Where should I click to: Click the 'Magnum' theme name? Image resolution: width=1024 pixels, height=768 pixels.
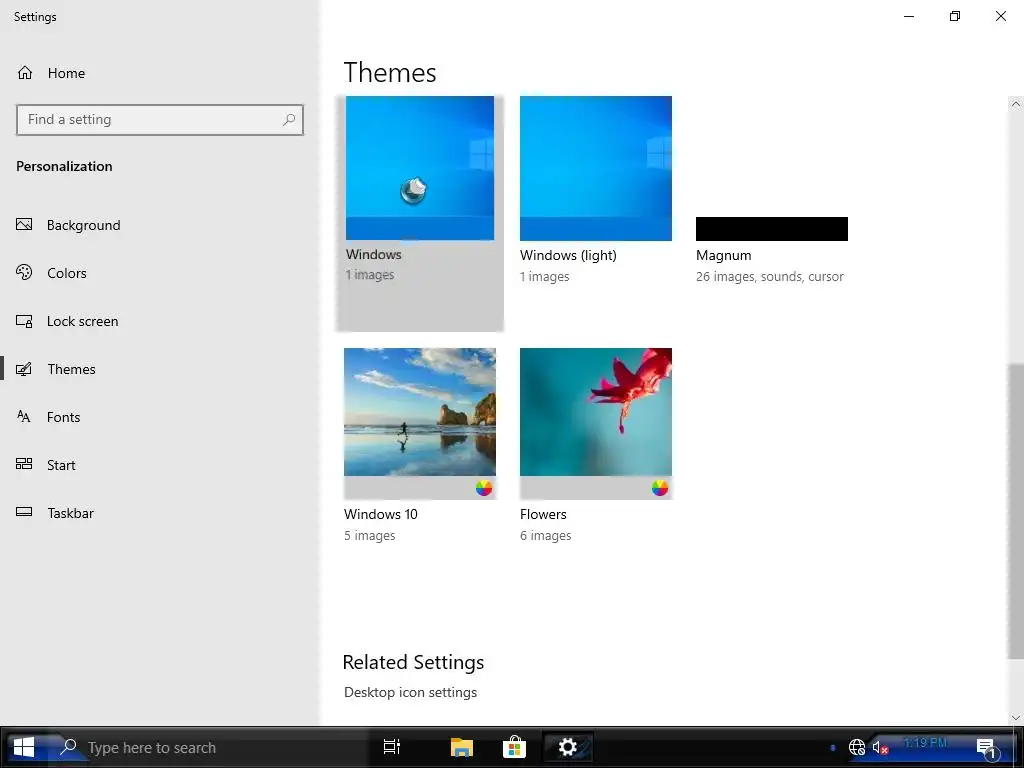coord(724,255)
